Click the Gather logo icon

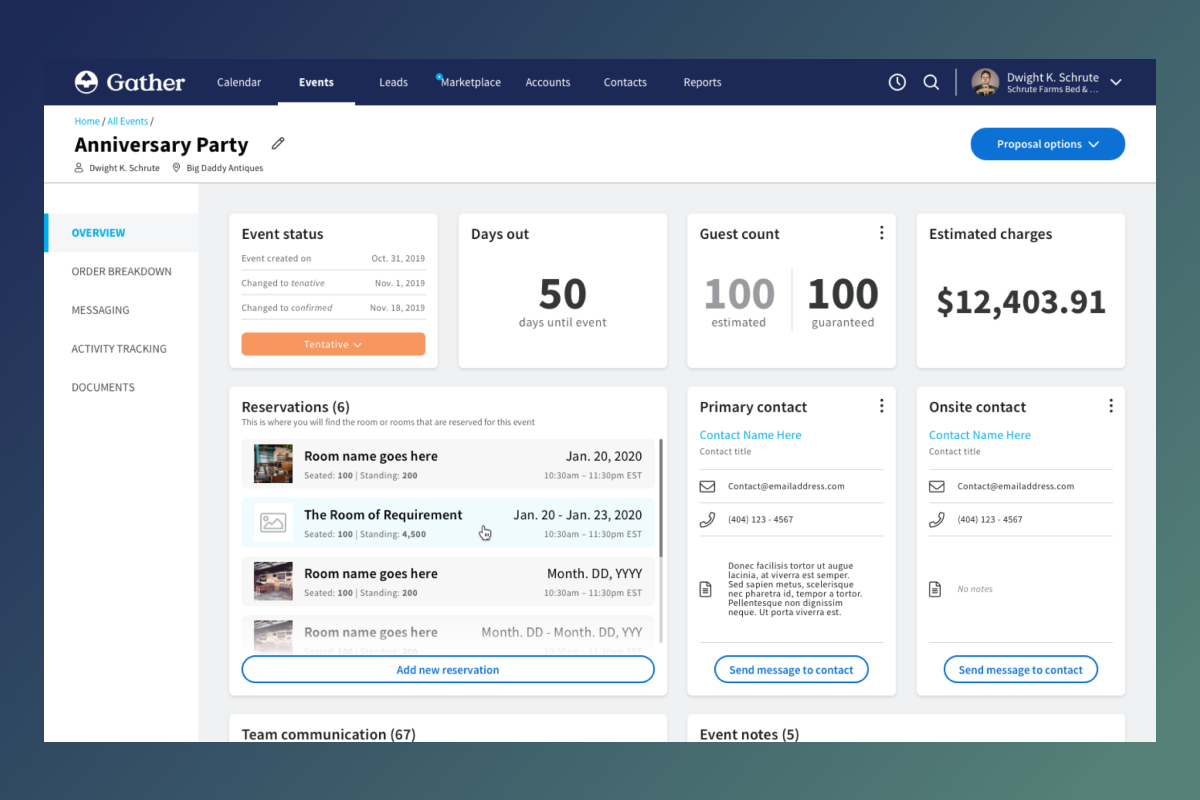(87, 82)
